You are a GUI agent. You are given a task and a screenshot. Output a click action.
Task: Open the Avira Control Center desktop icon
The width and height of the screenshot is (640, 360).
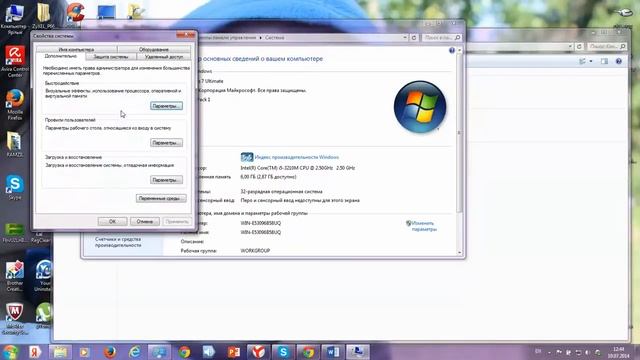coord(15,61)
